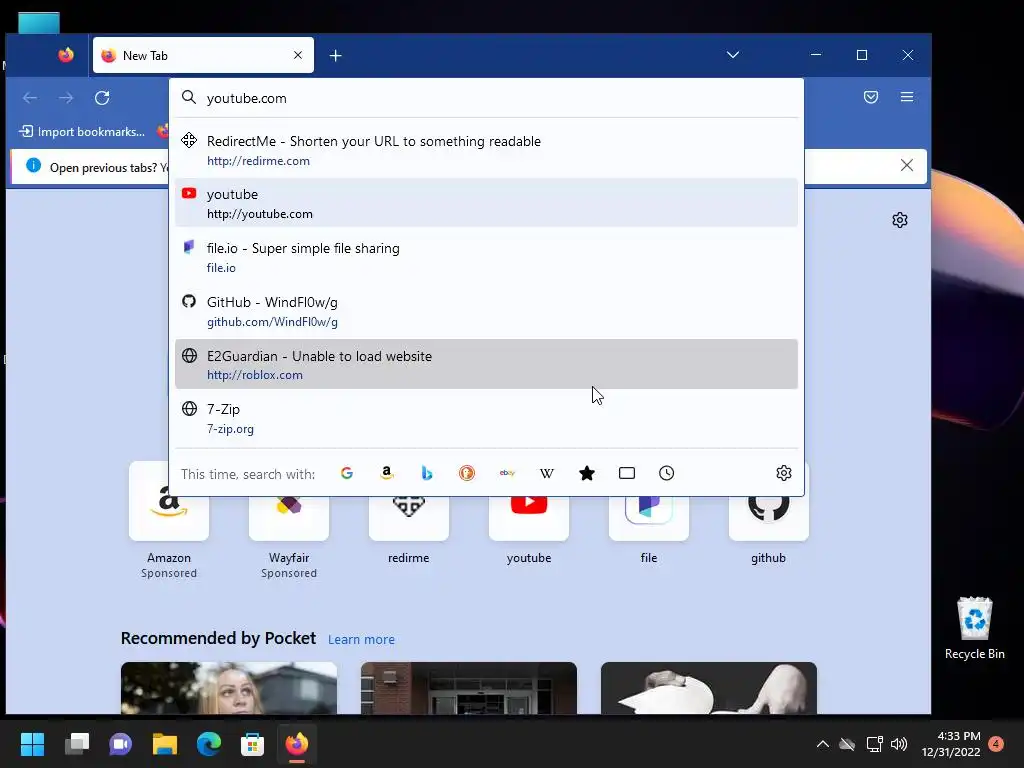The image size is (1024, 768).
Task: Open GitHub WindFl0w/g suggestion
Action: [487, 311]
